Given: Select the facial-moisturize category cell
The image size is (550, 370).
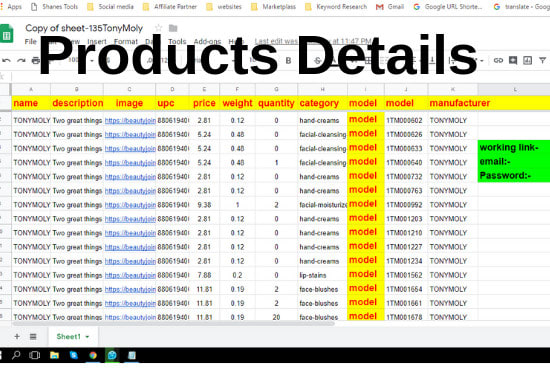Looking at the screenshot, I should (x=322, y=205).
